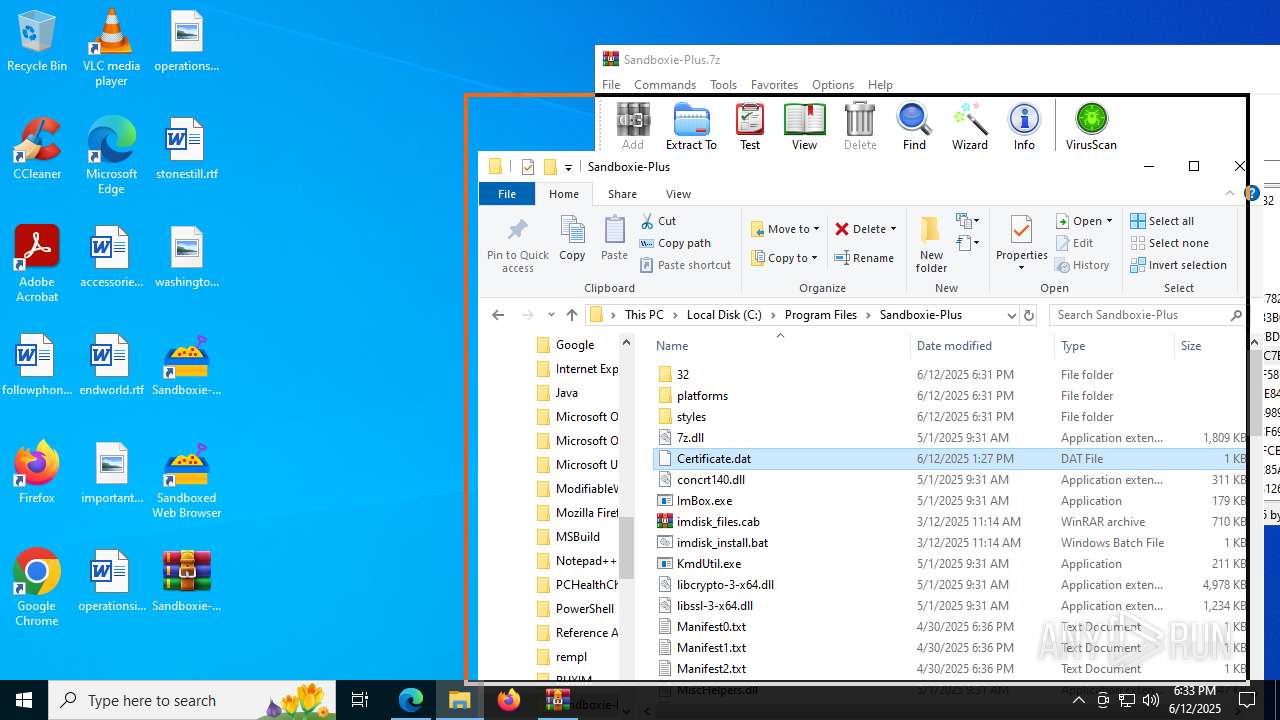1280x720 pixels.
Task: Click the Extract To toolbar icon
Action: [691, 126]
